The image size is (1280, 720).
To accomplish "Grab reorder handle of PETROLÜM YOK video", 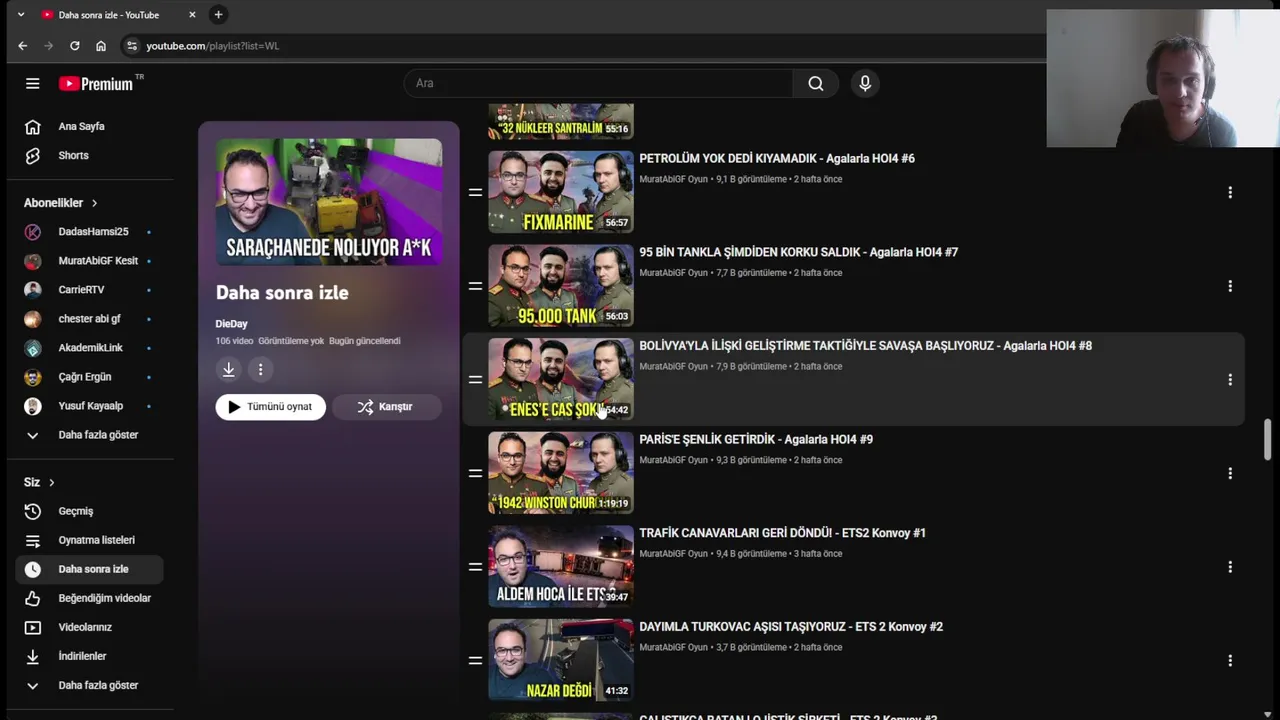I will (x=475, y=192).
